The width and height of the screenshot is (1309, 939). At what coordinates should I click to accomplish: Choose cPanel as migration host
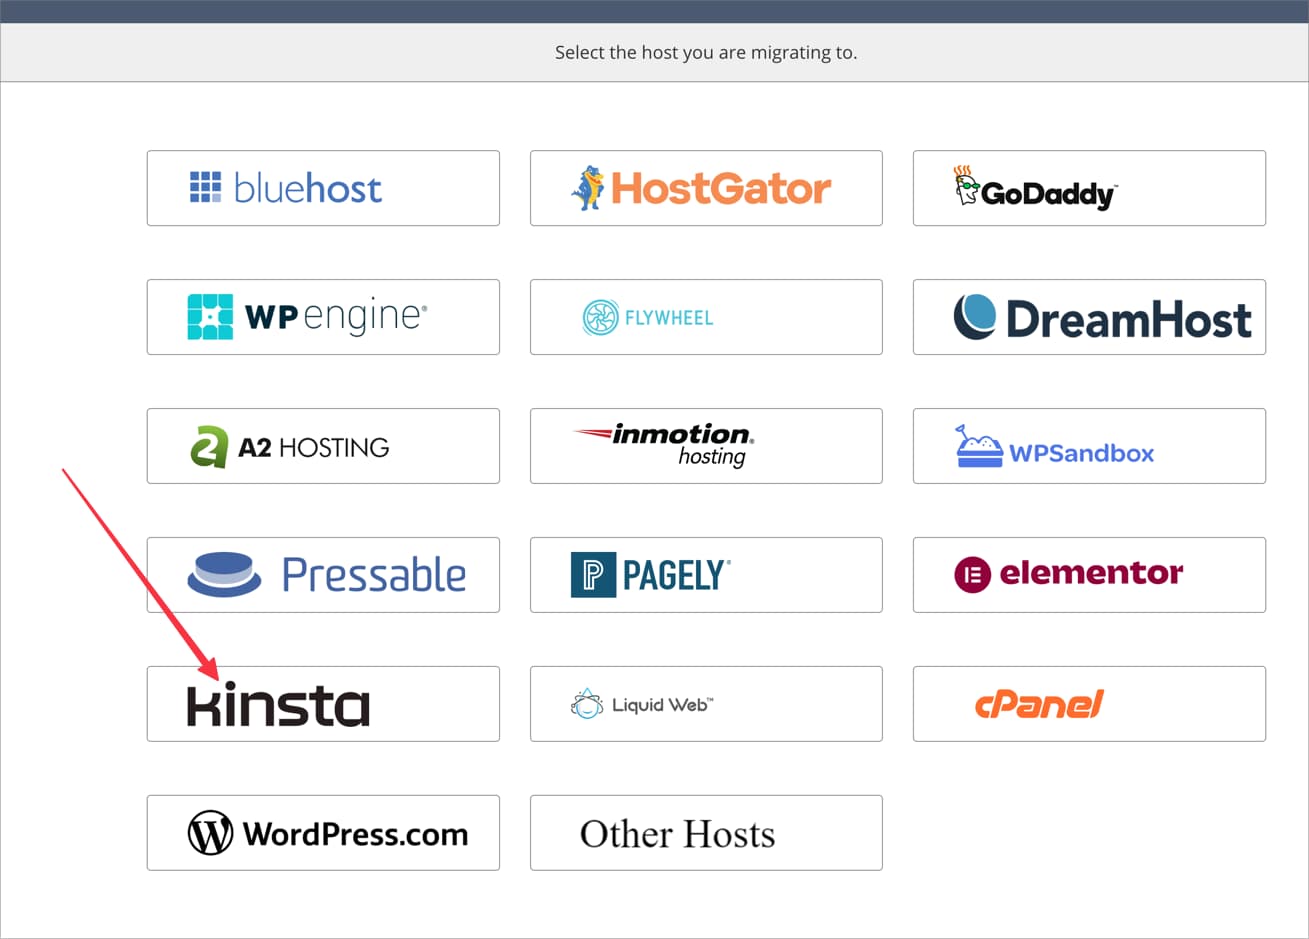pyautogui.click(x=1089, y=704)
